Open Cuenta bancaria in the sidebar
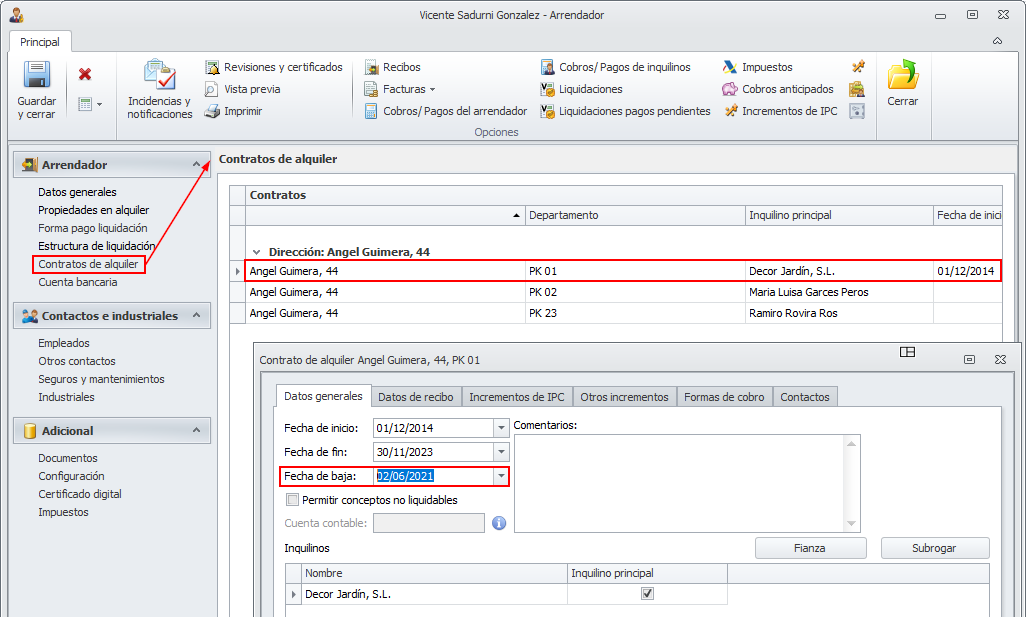 (x=78, y=283)
